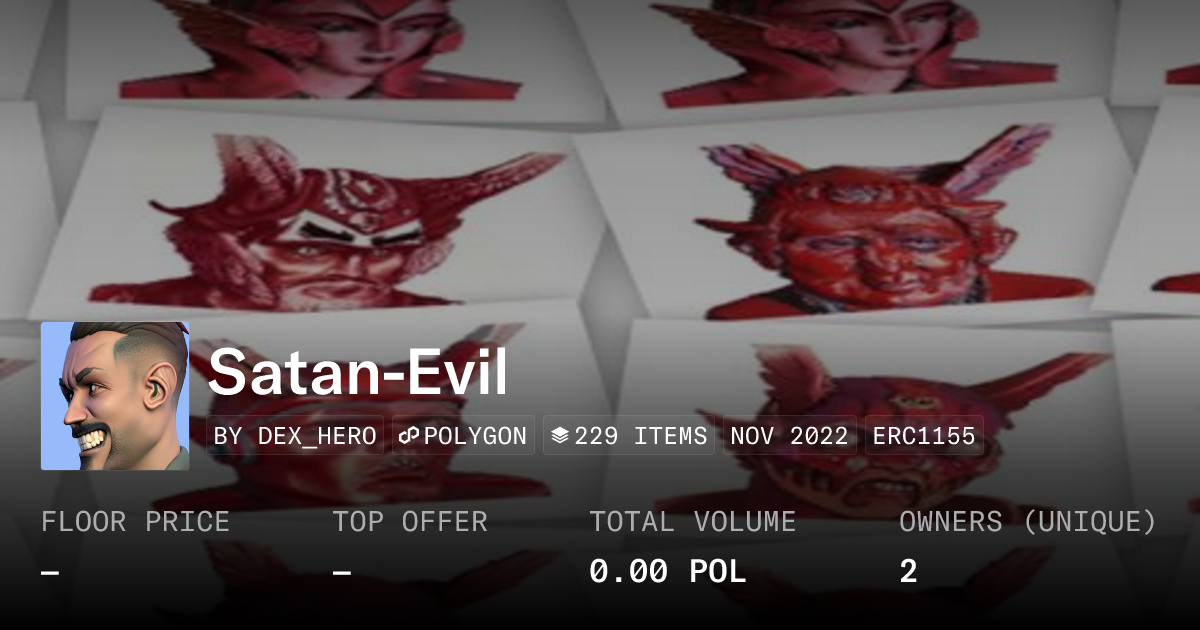
Task: Click the unique owners count 2
Action: 908,572
